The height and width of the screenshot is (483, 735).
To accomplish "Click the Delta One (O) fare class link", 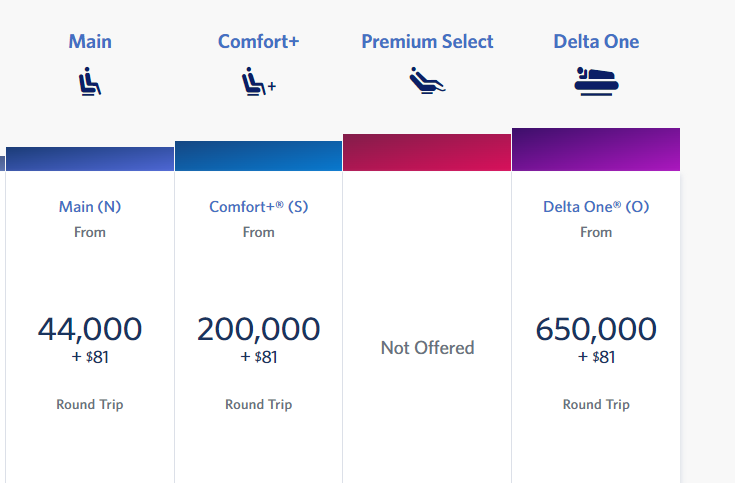I will 596,206.
